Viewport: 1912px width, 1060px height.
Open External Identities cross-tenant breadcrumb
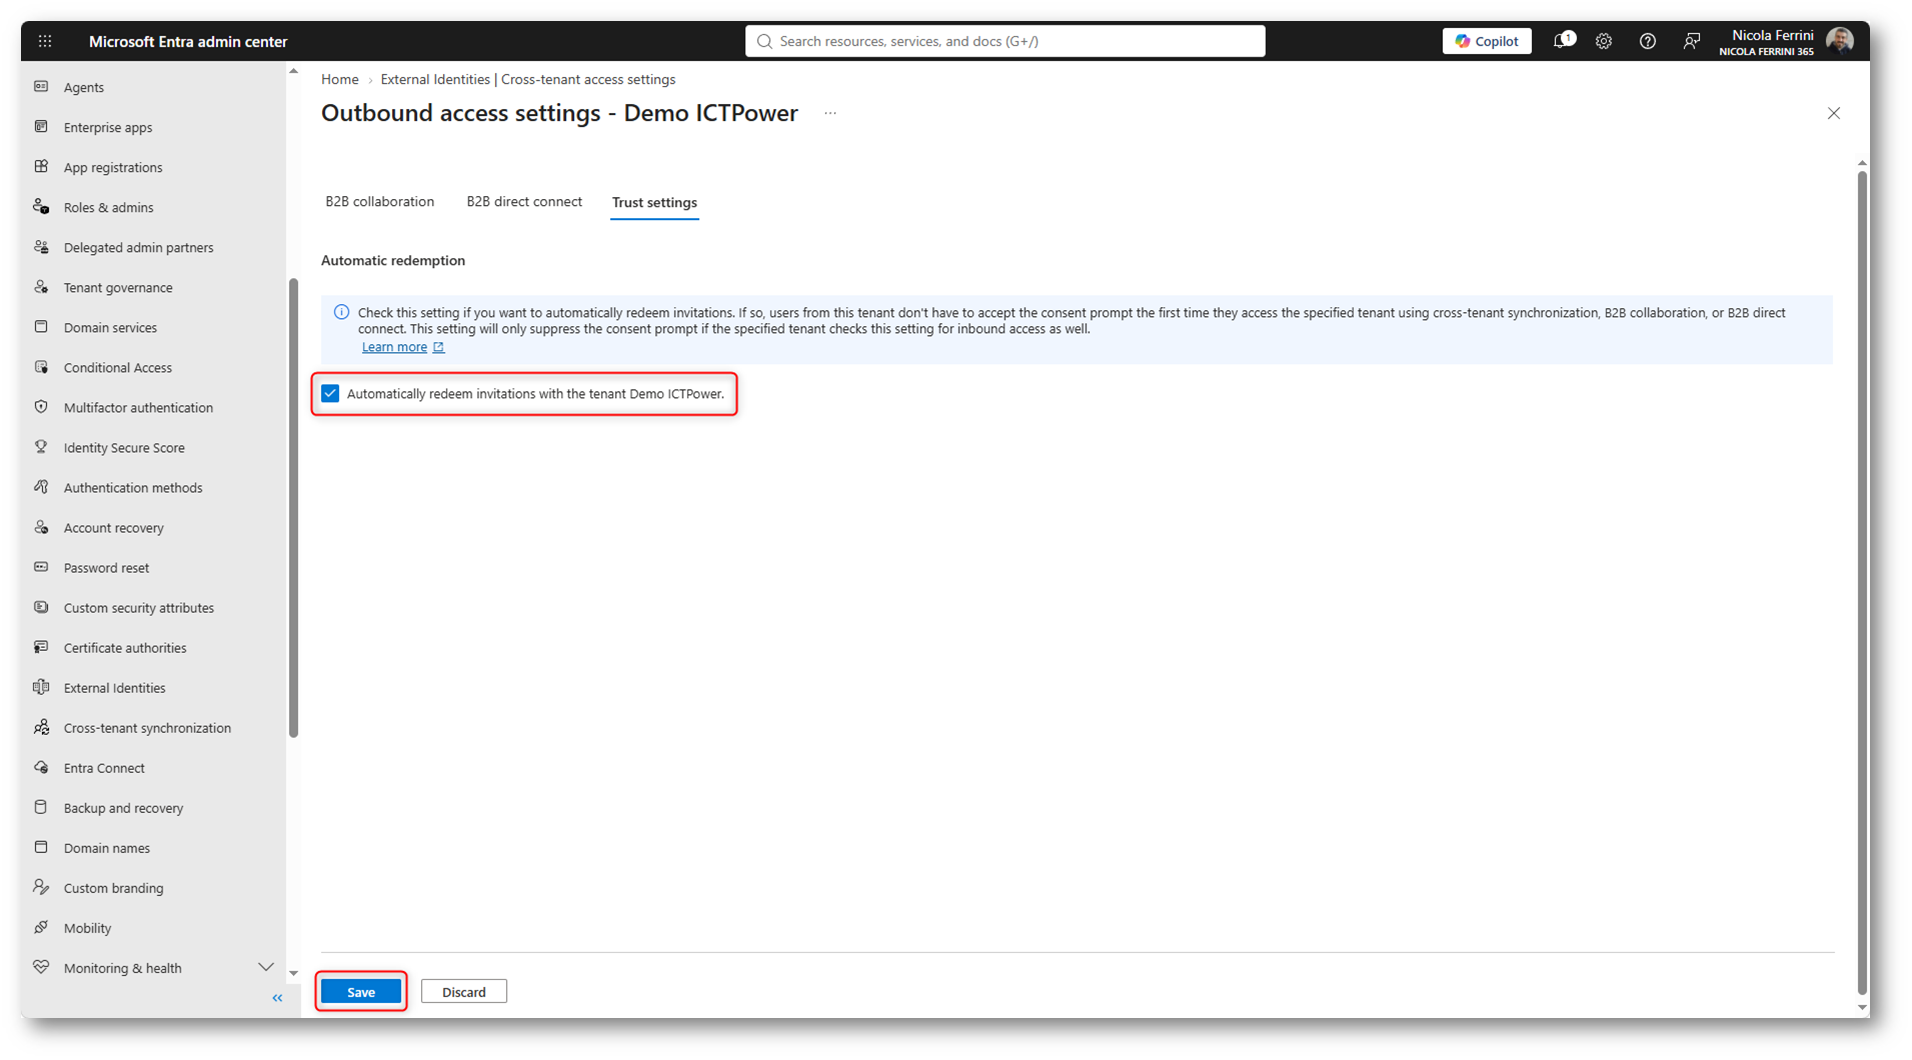(528, 79)
